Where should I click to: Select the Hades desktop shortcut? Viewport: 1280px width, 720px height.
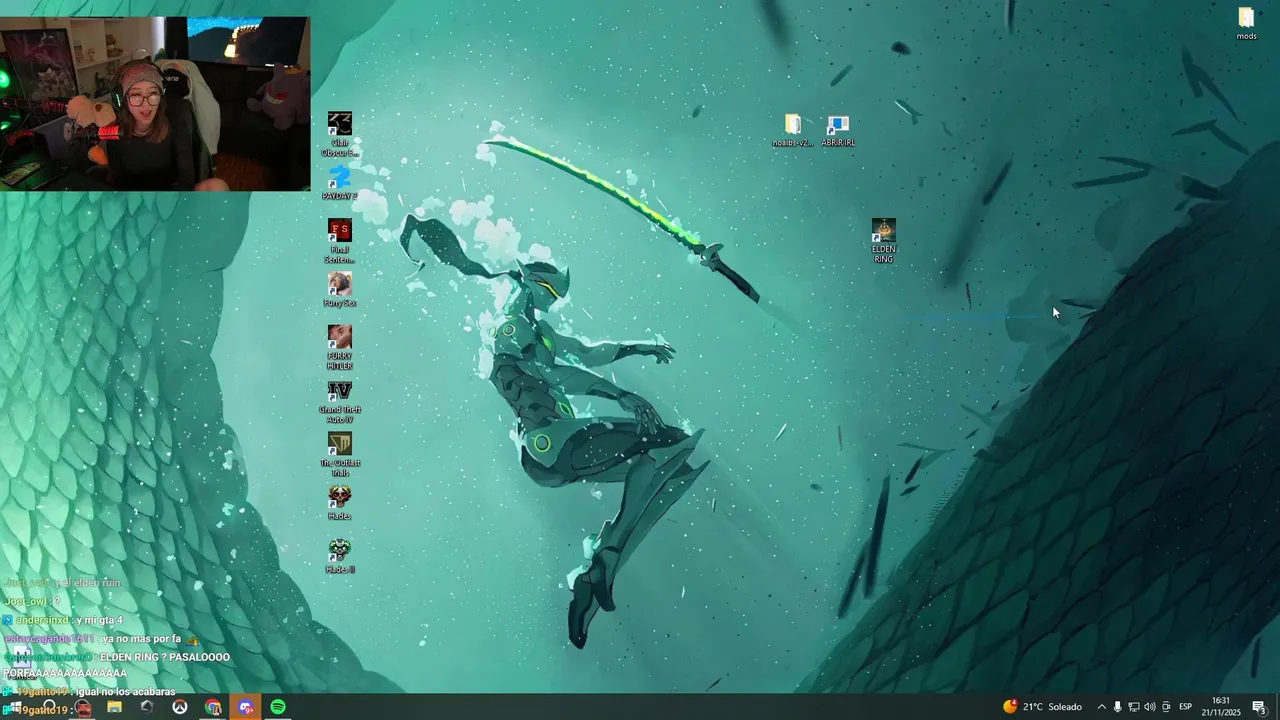click(x=340, y=503)
